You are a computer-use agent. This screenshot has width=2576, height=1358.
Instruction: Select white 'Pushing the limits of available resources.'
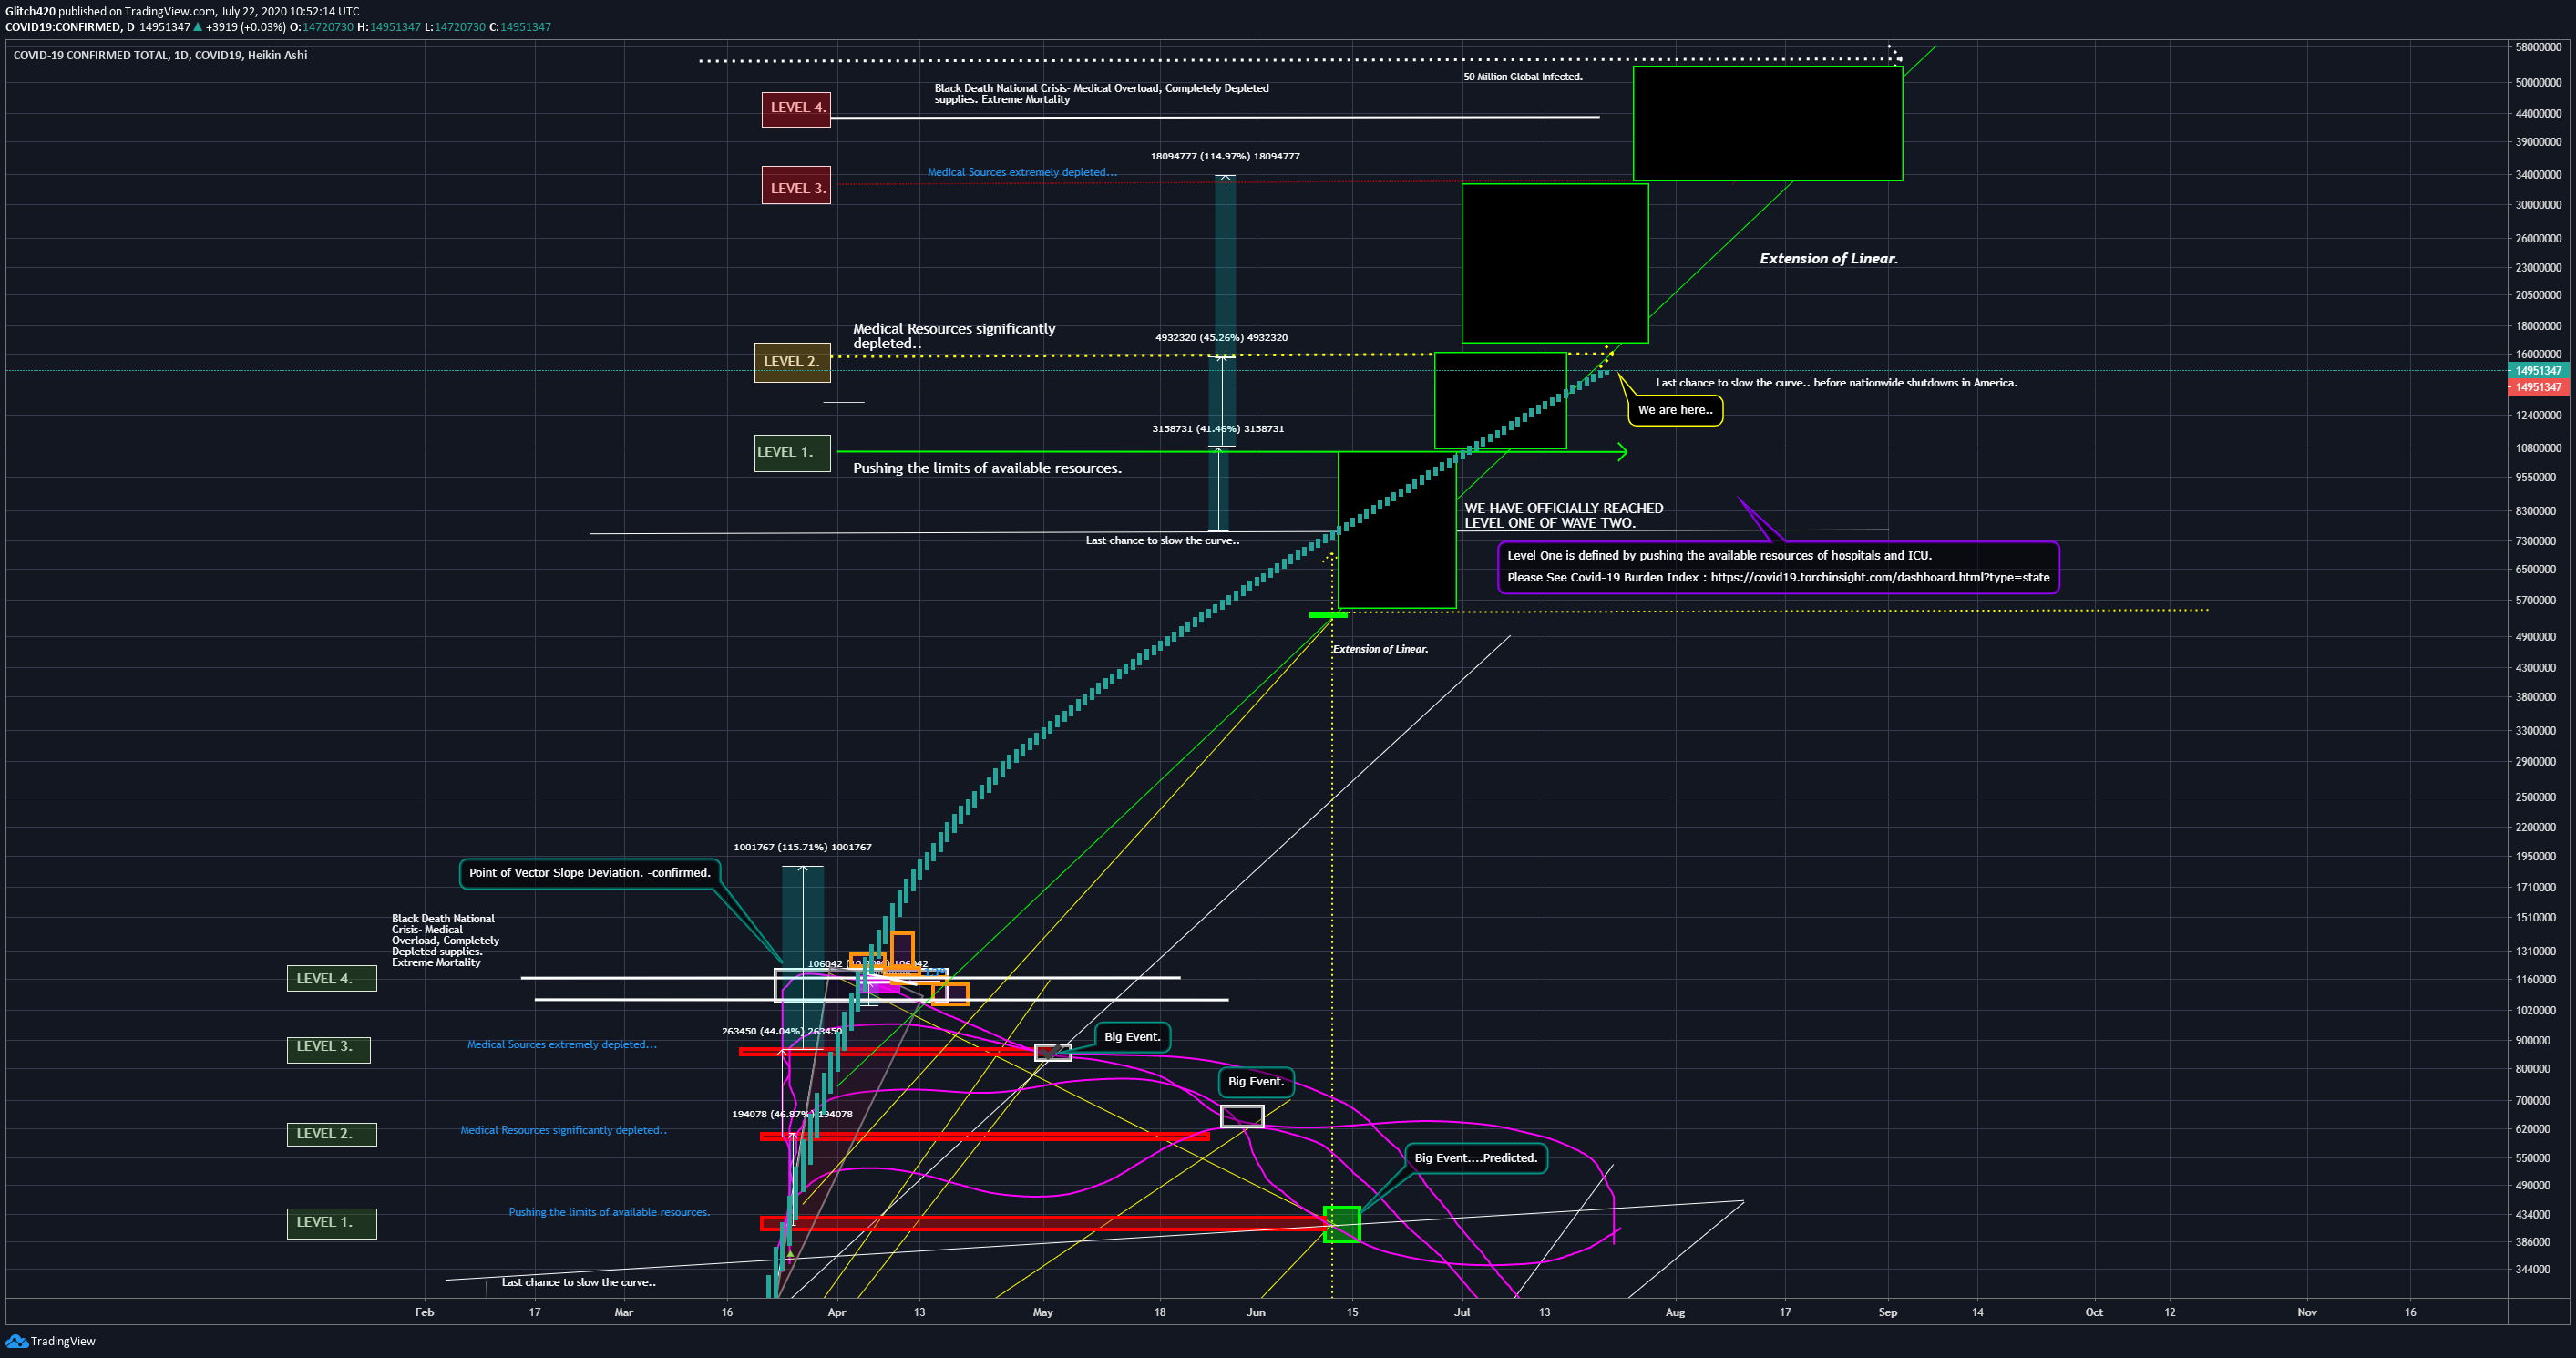tap(987, 468)
